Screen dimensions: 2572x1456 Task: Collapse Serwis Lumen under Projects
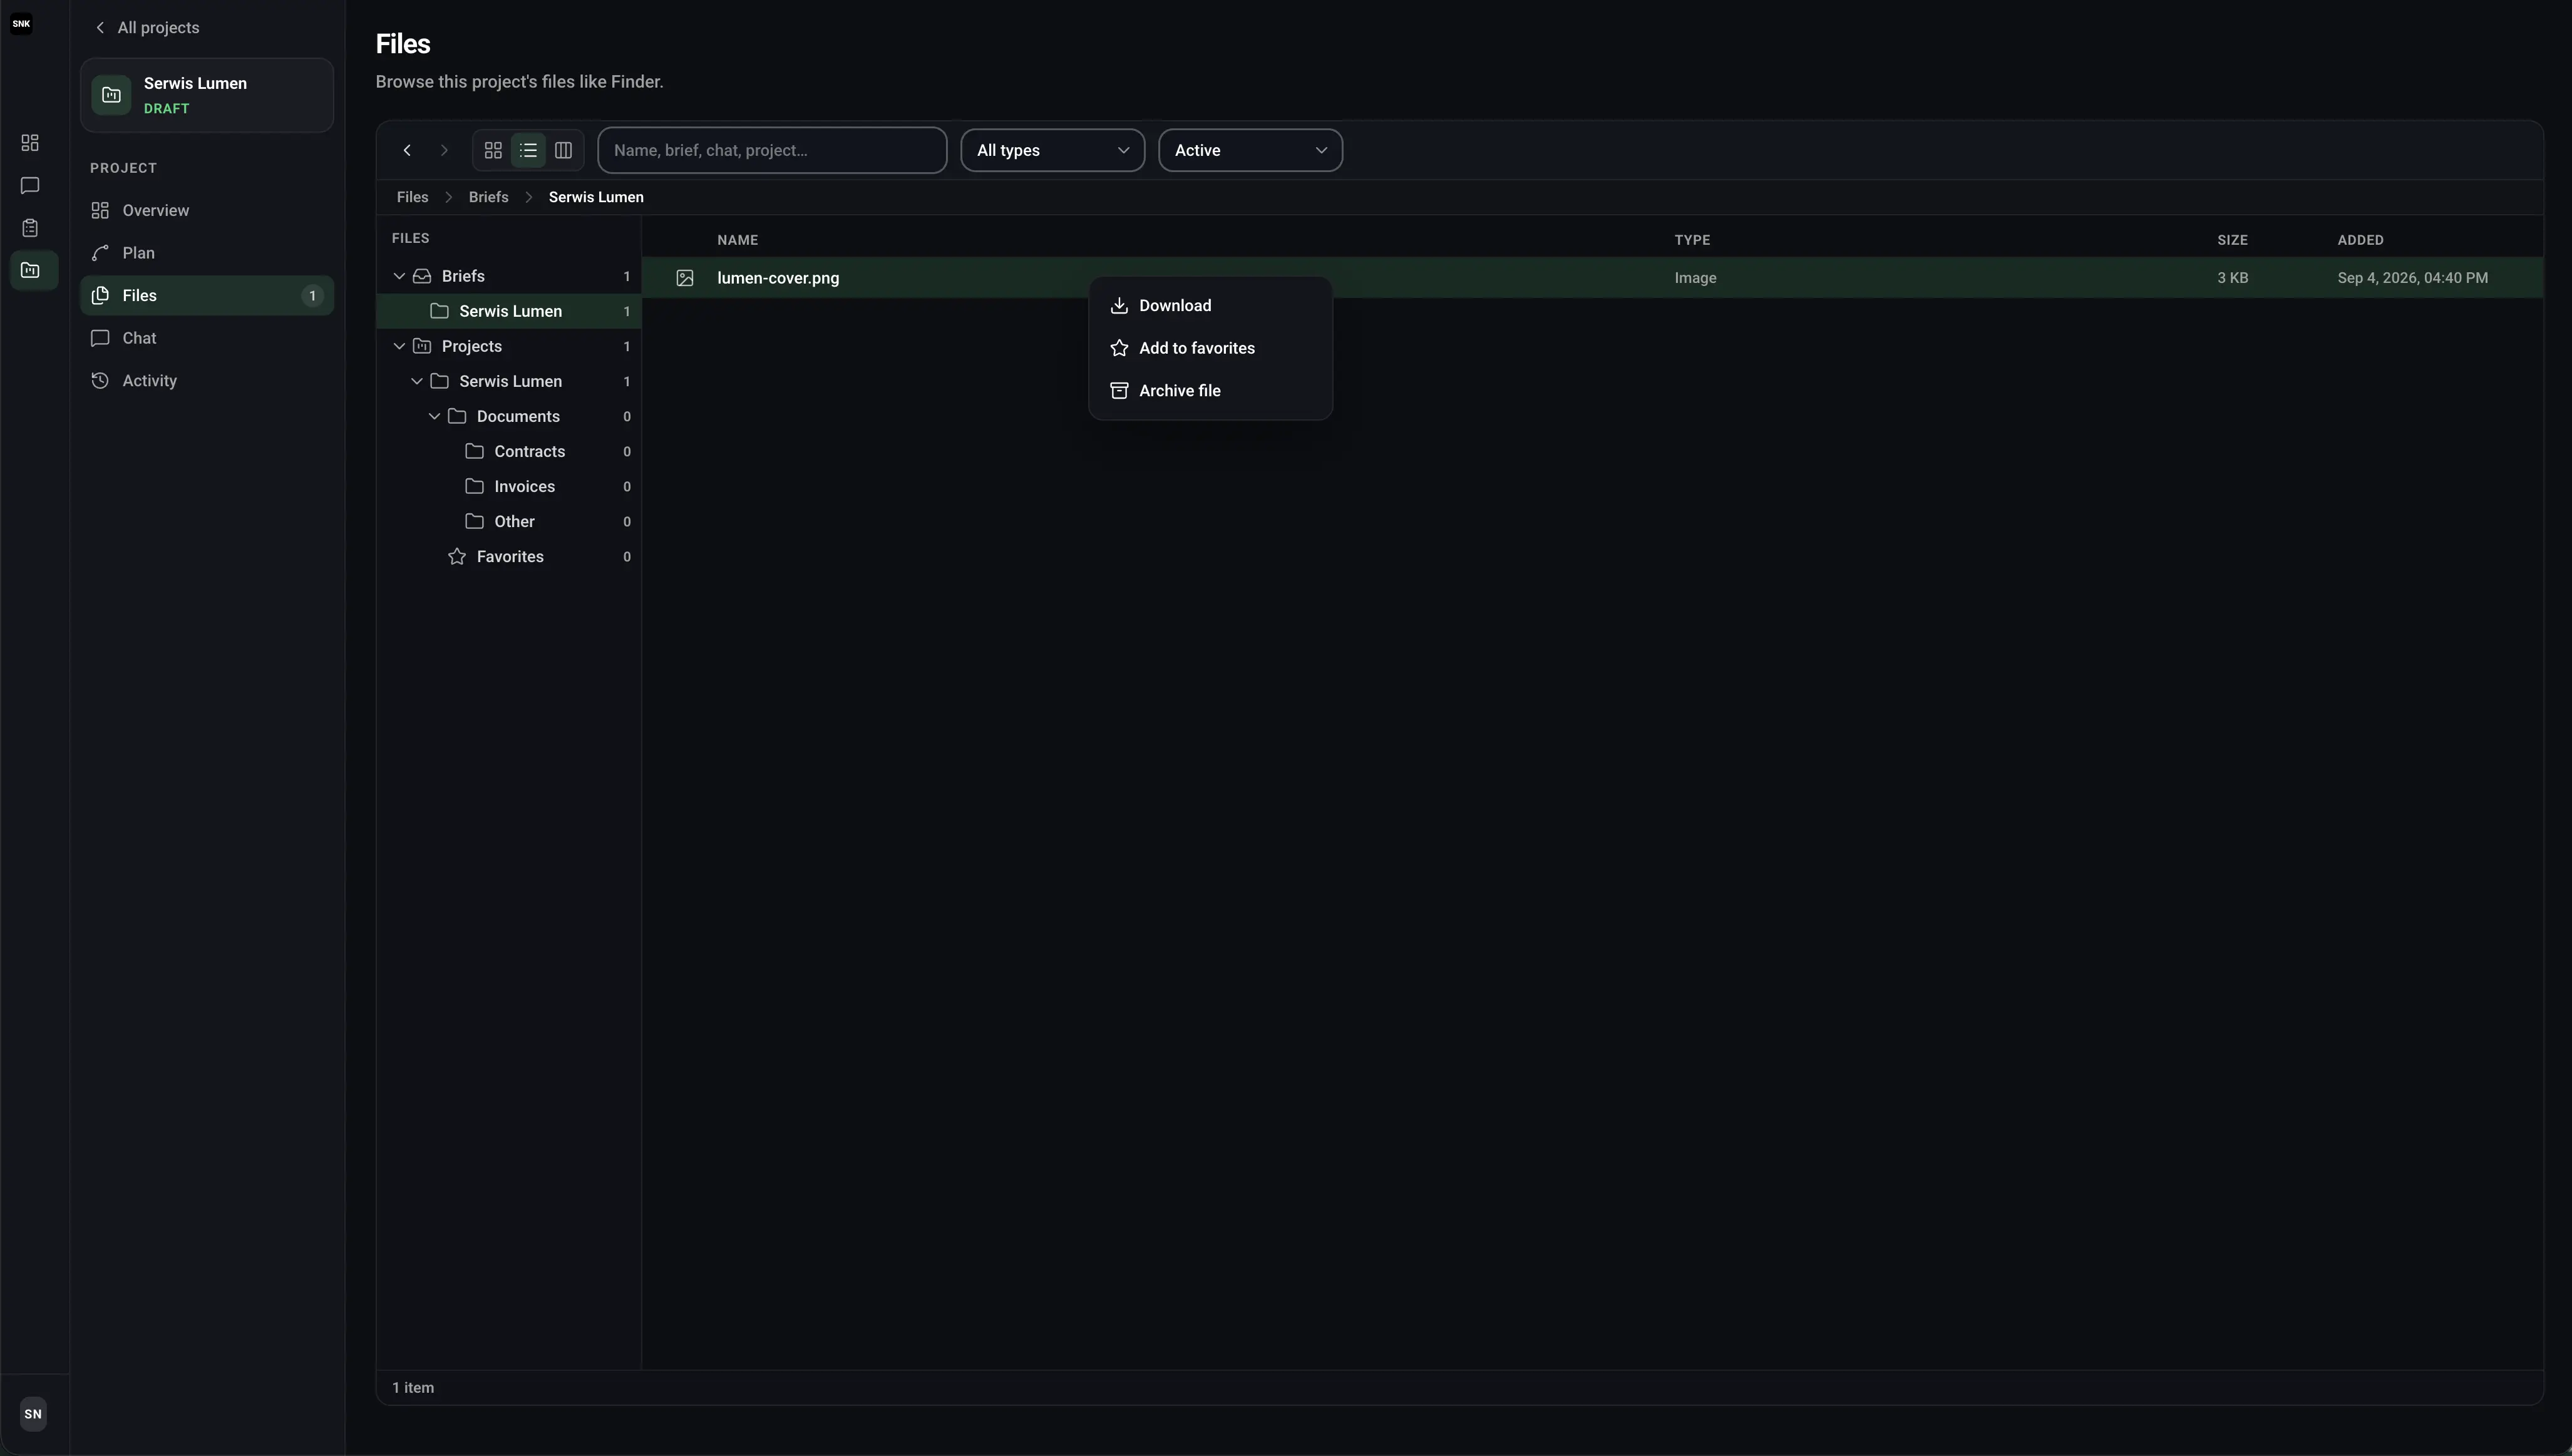click(x=417, y=381)
